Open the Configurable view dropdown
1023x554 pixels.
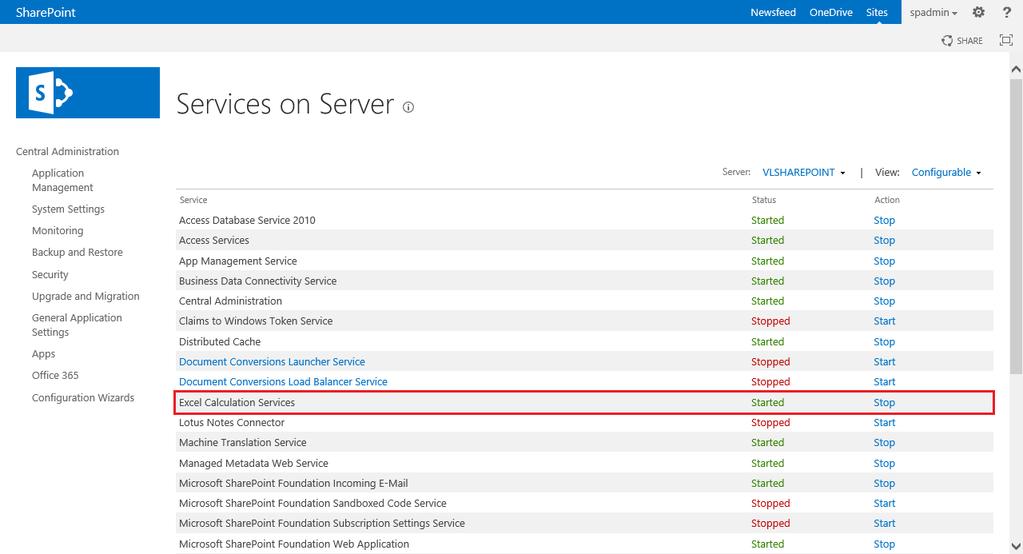click(946, 172)
